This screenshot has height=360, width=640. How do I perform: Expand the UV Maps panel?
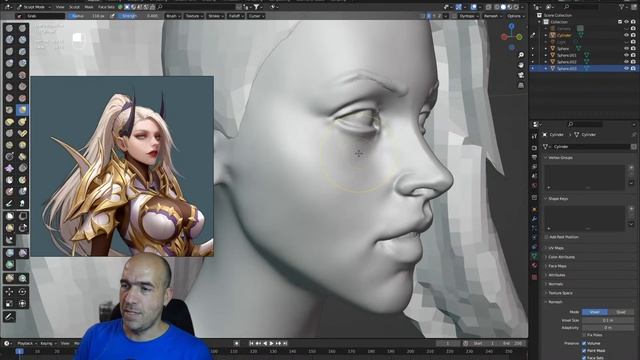pos(556,248)
